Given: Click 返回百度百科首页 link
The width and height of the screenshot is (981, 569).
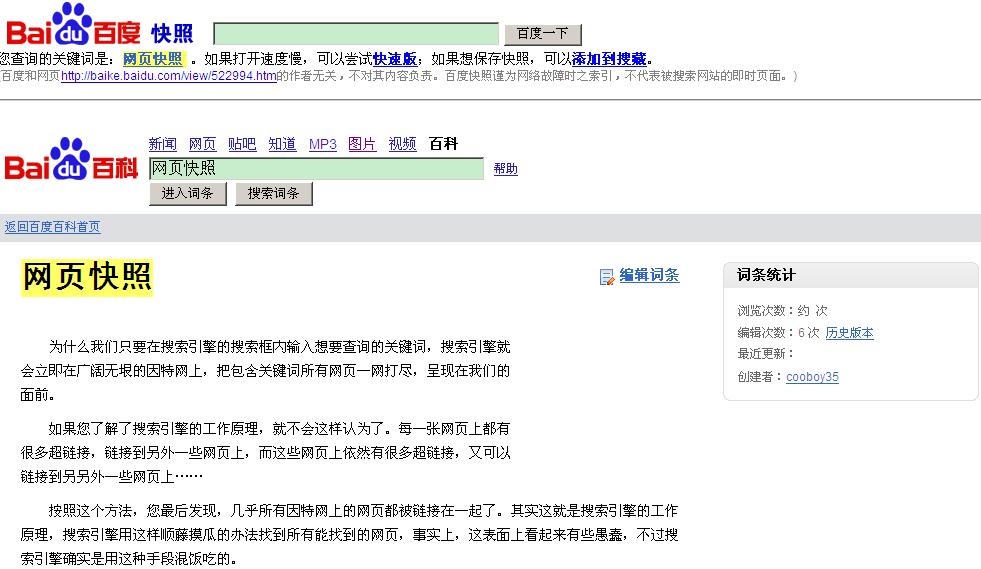Looking at the screenshot, I should [x=52, y=227].
